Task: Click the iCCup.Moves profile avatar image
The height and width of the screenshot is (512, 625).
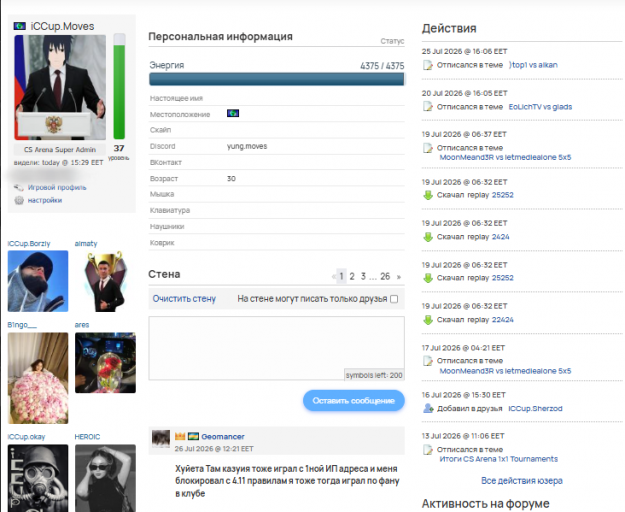Action: tap(60, 87)
